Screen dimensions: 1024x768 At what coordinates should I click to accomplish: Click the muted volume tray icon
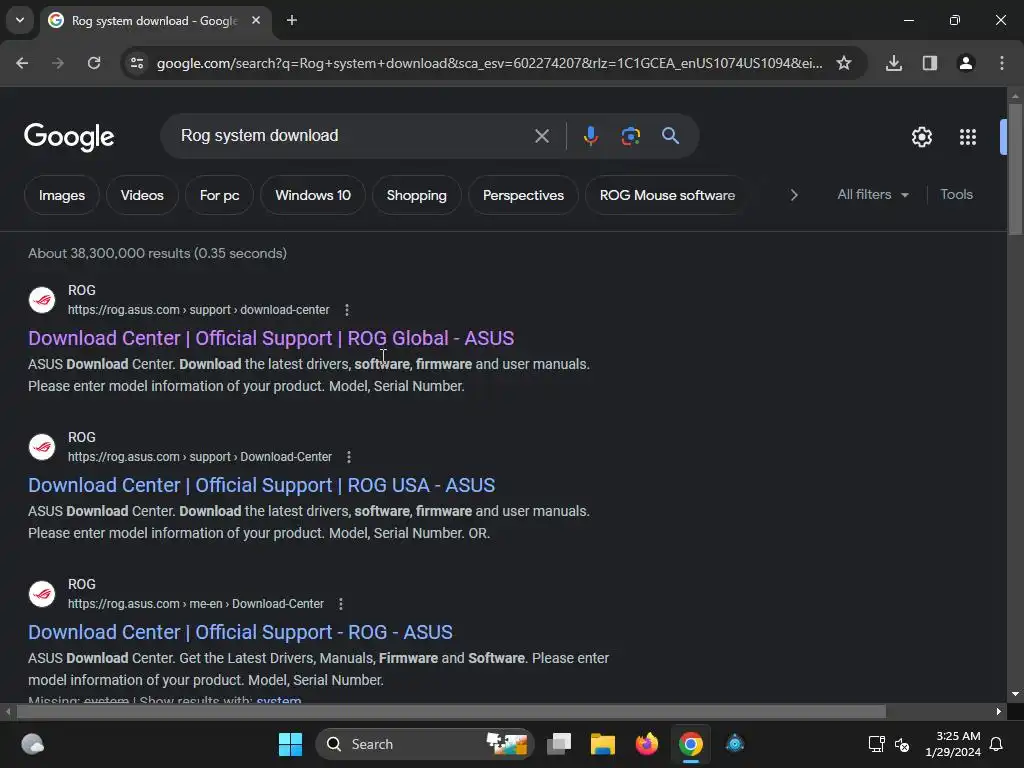tap(902, 744)
